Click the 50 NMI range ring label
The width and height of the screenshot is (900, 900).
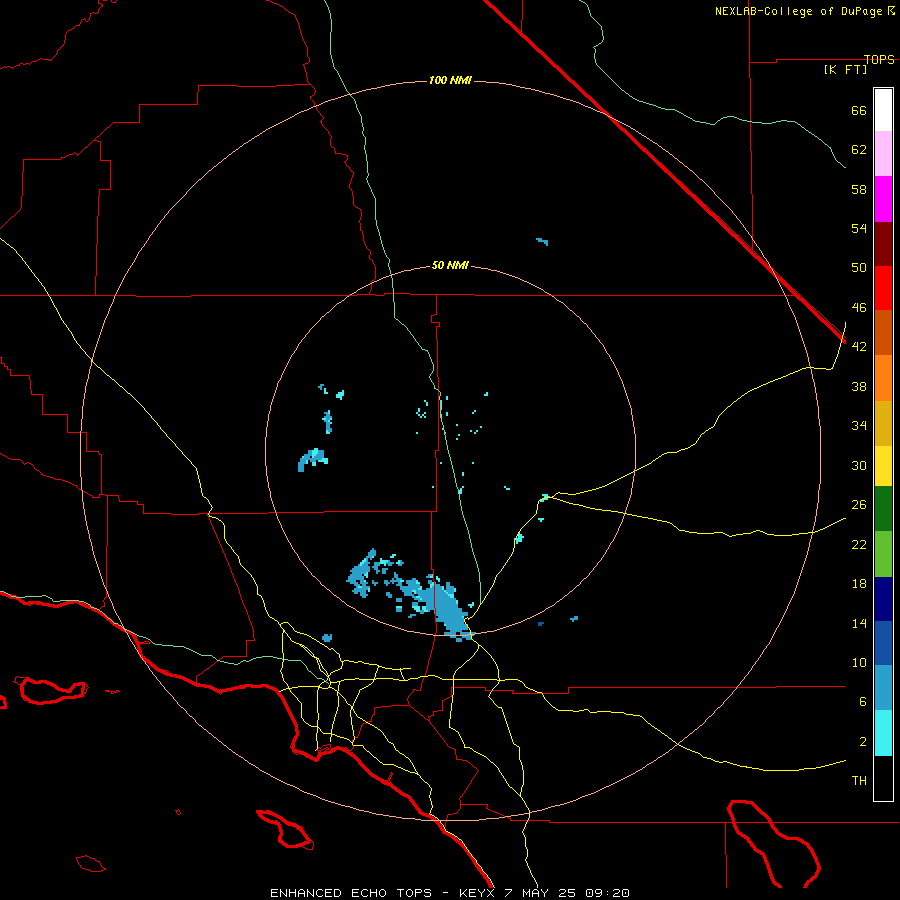450,265
